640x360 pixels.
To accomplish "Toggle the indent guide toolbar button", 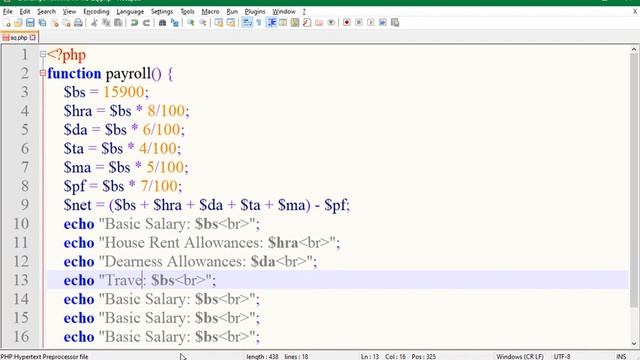I will [x=271, y=23].
